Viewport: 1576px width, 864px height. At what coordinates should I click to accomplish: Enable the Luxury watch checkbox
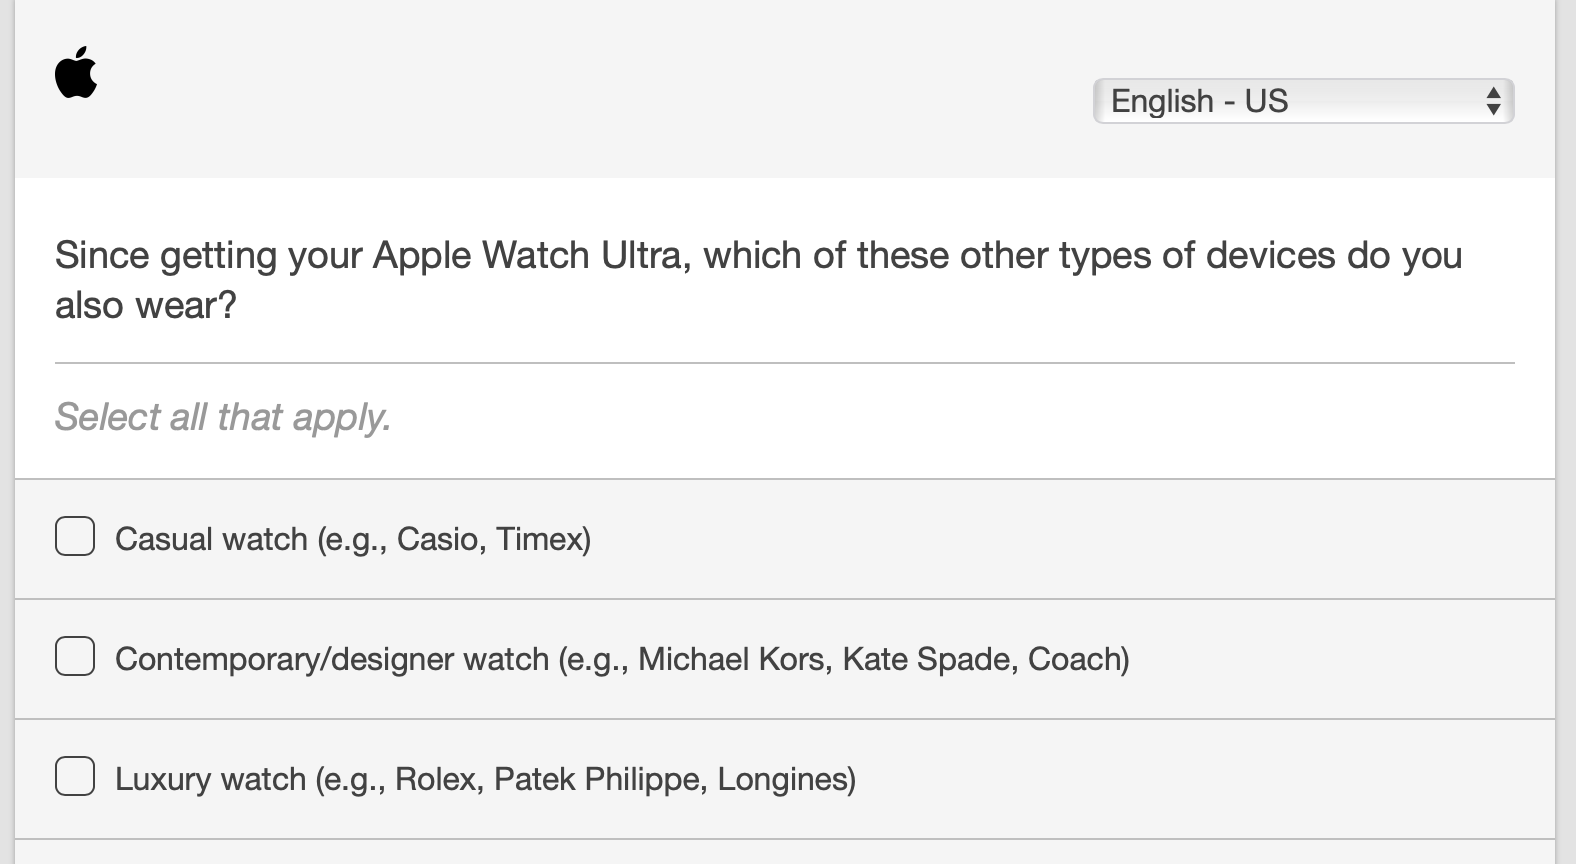[75, 777]
